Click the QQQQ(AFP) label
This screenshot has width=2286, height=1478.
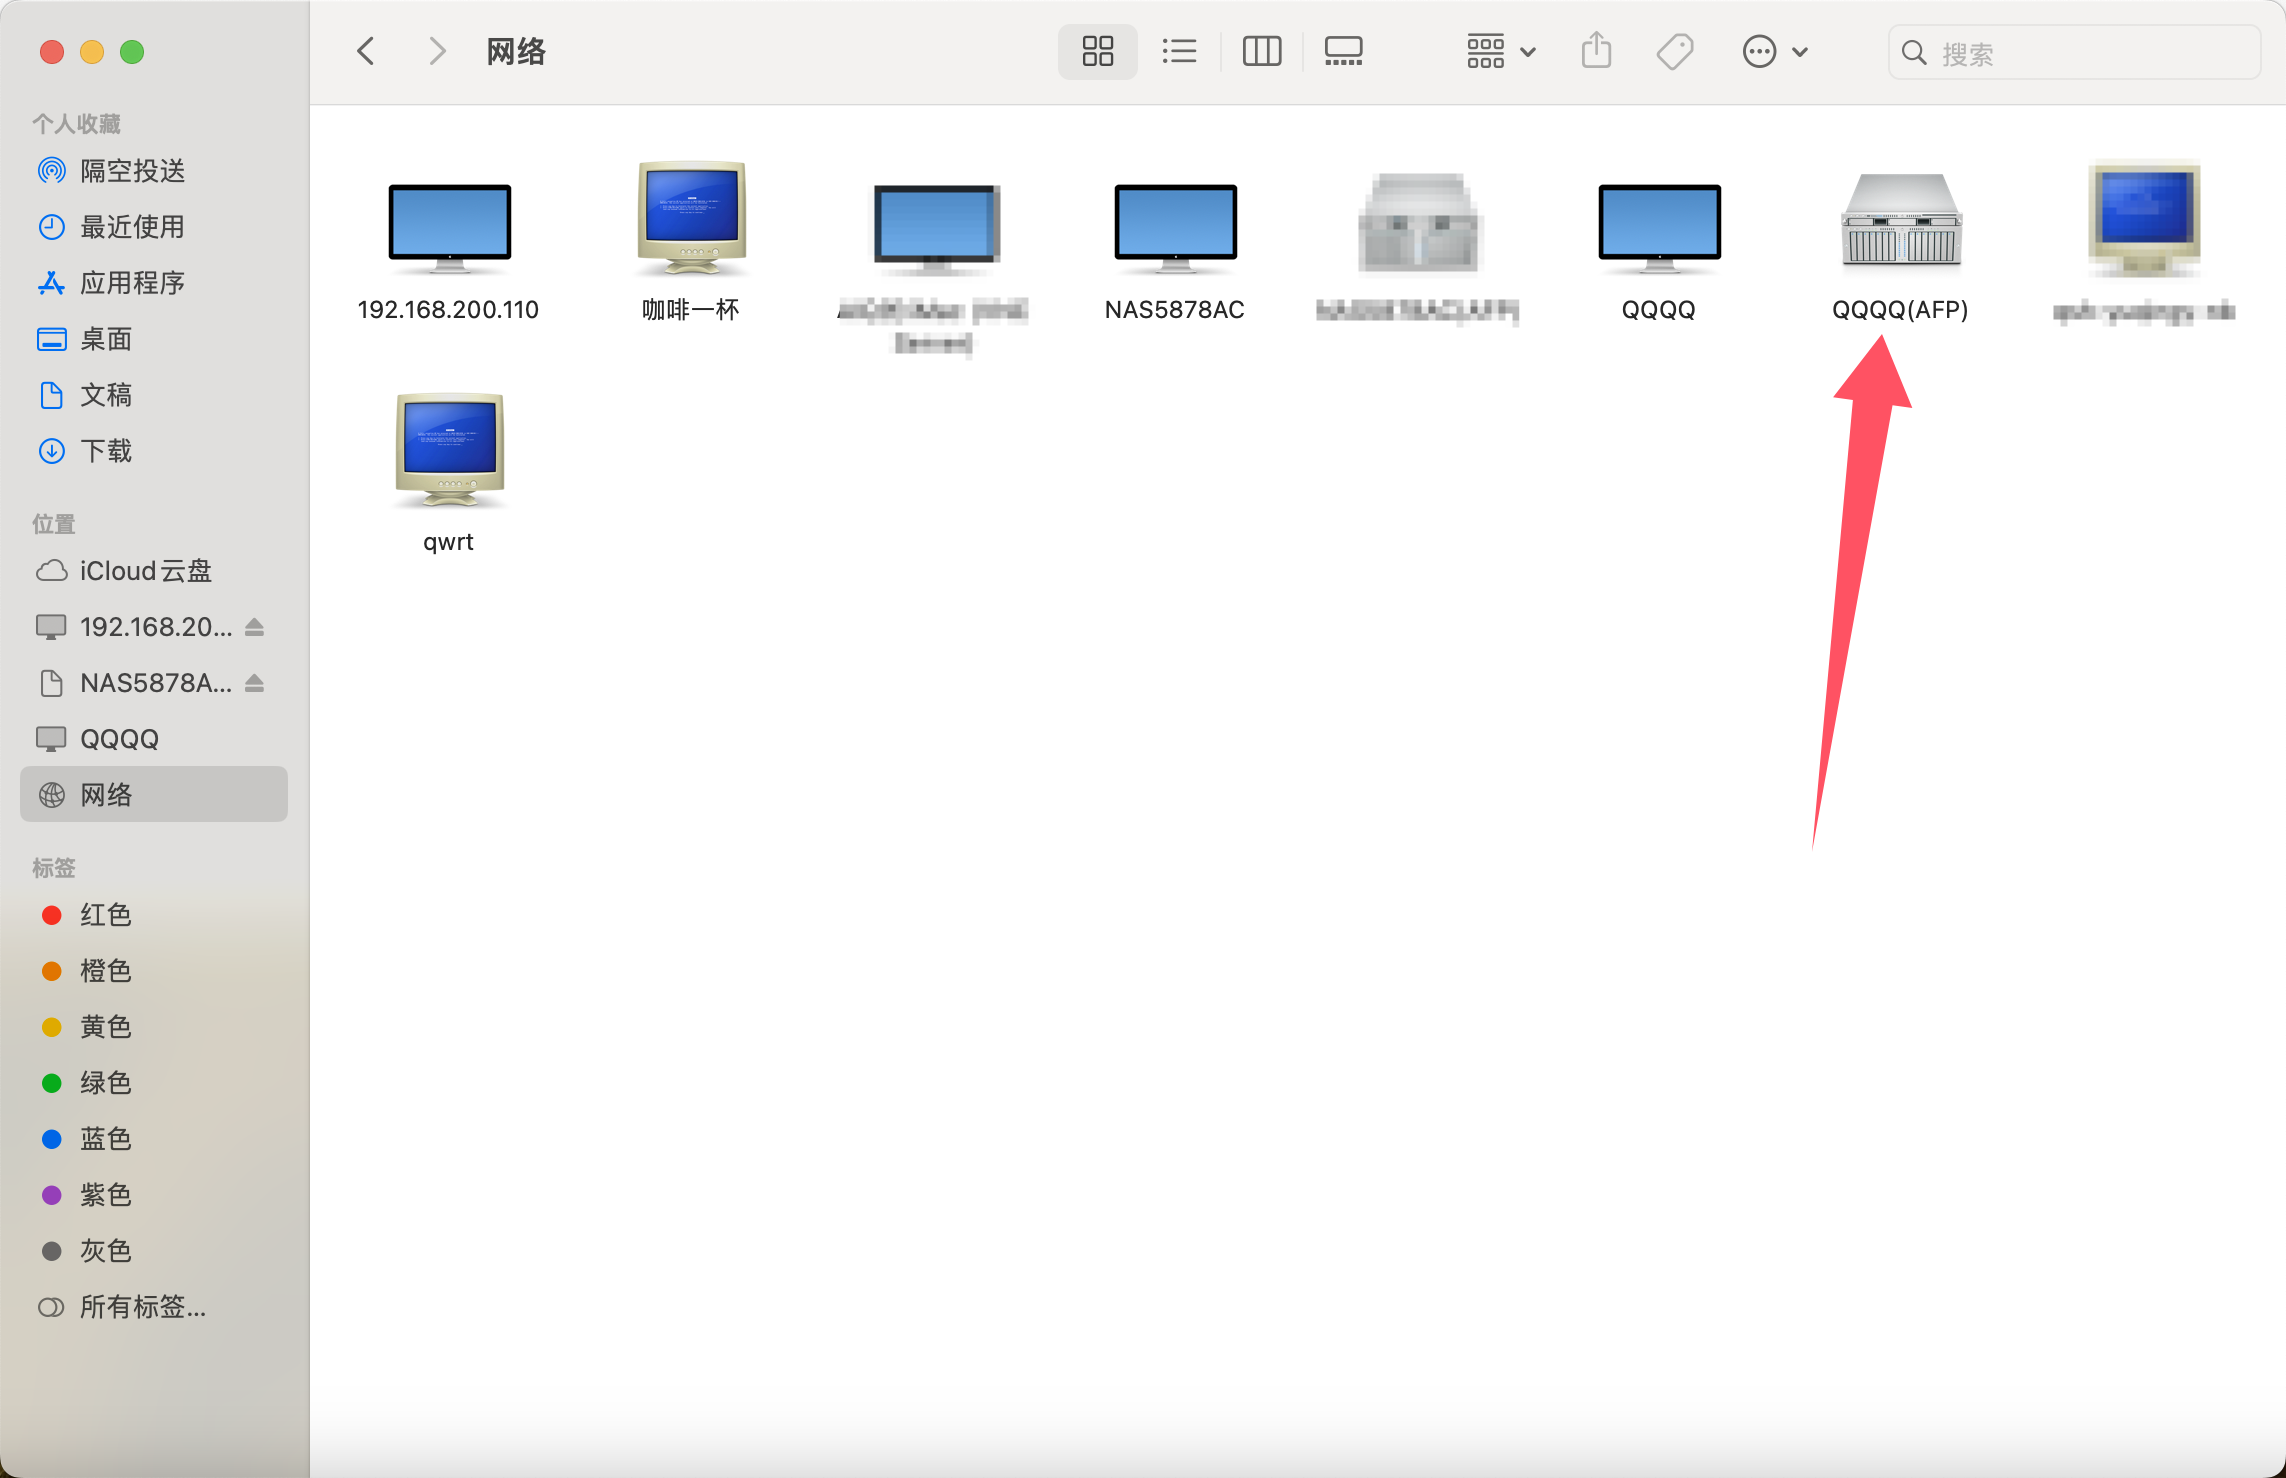coord(1900,310)
